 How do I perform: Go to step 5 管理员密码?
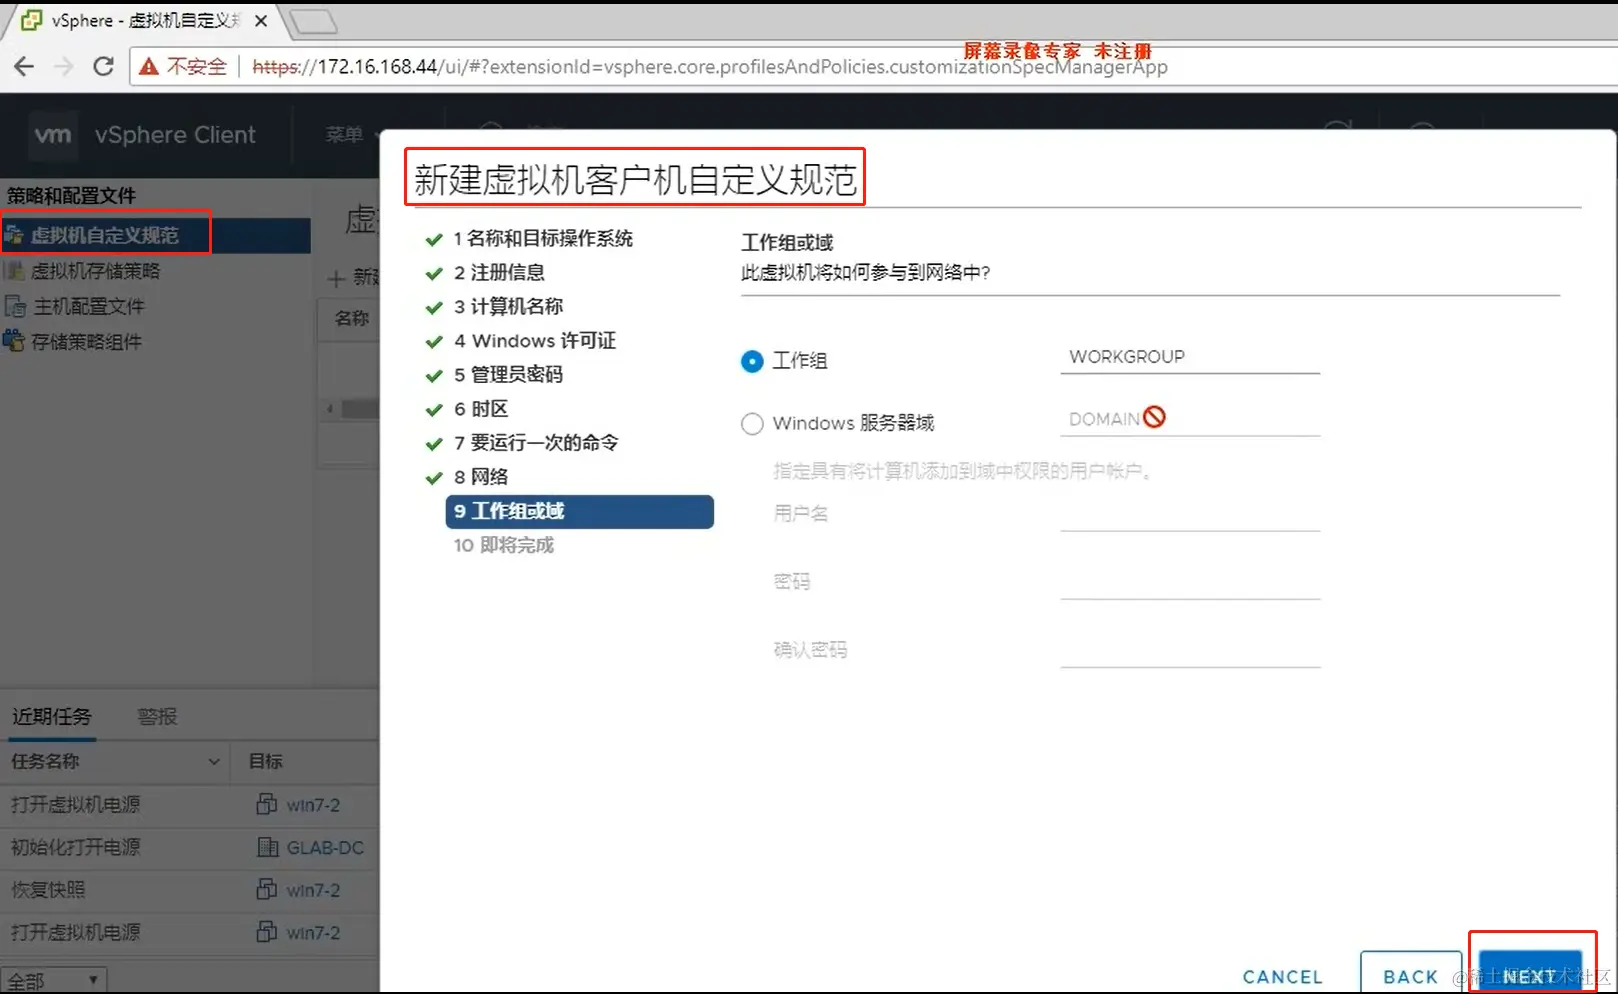(x=508, y=374)
